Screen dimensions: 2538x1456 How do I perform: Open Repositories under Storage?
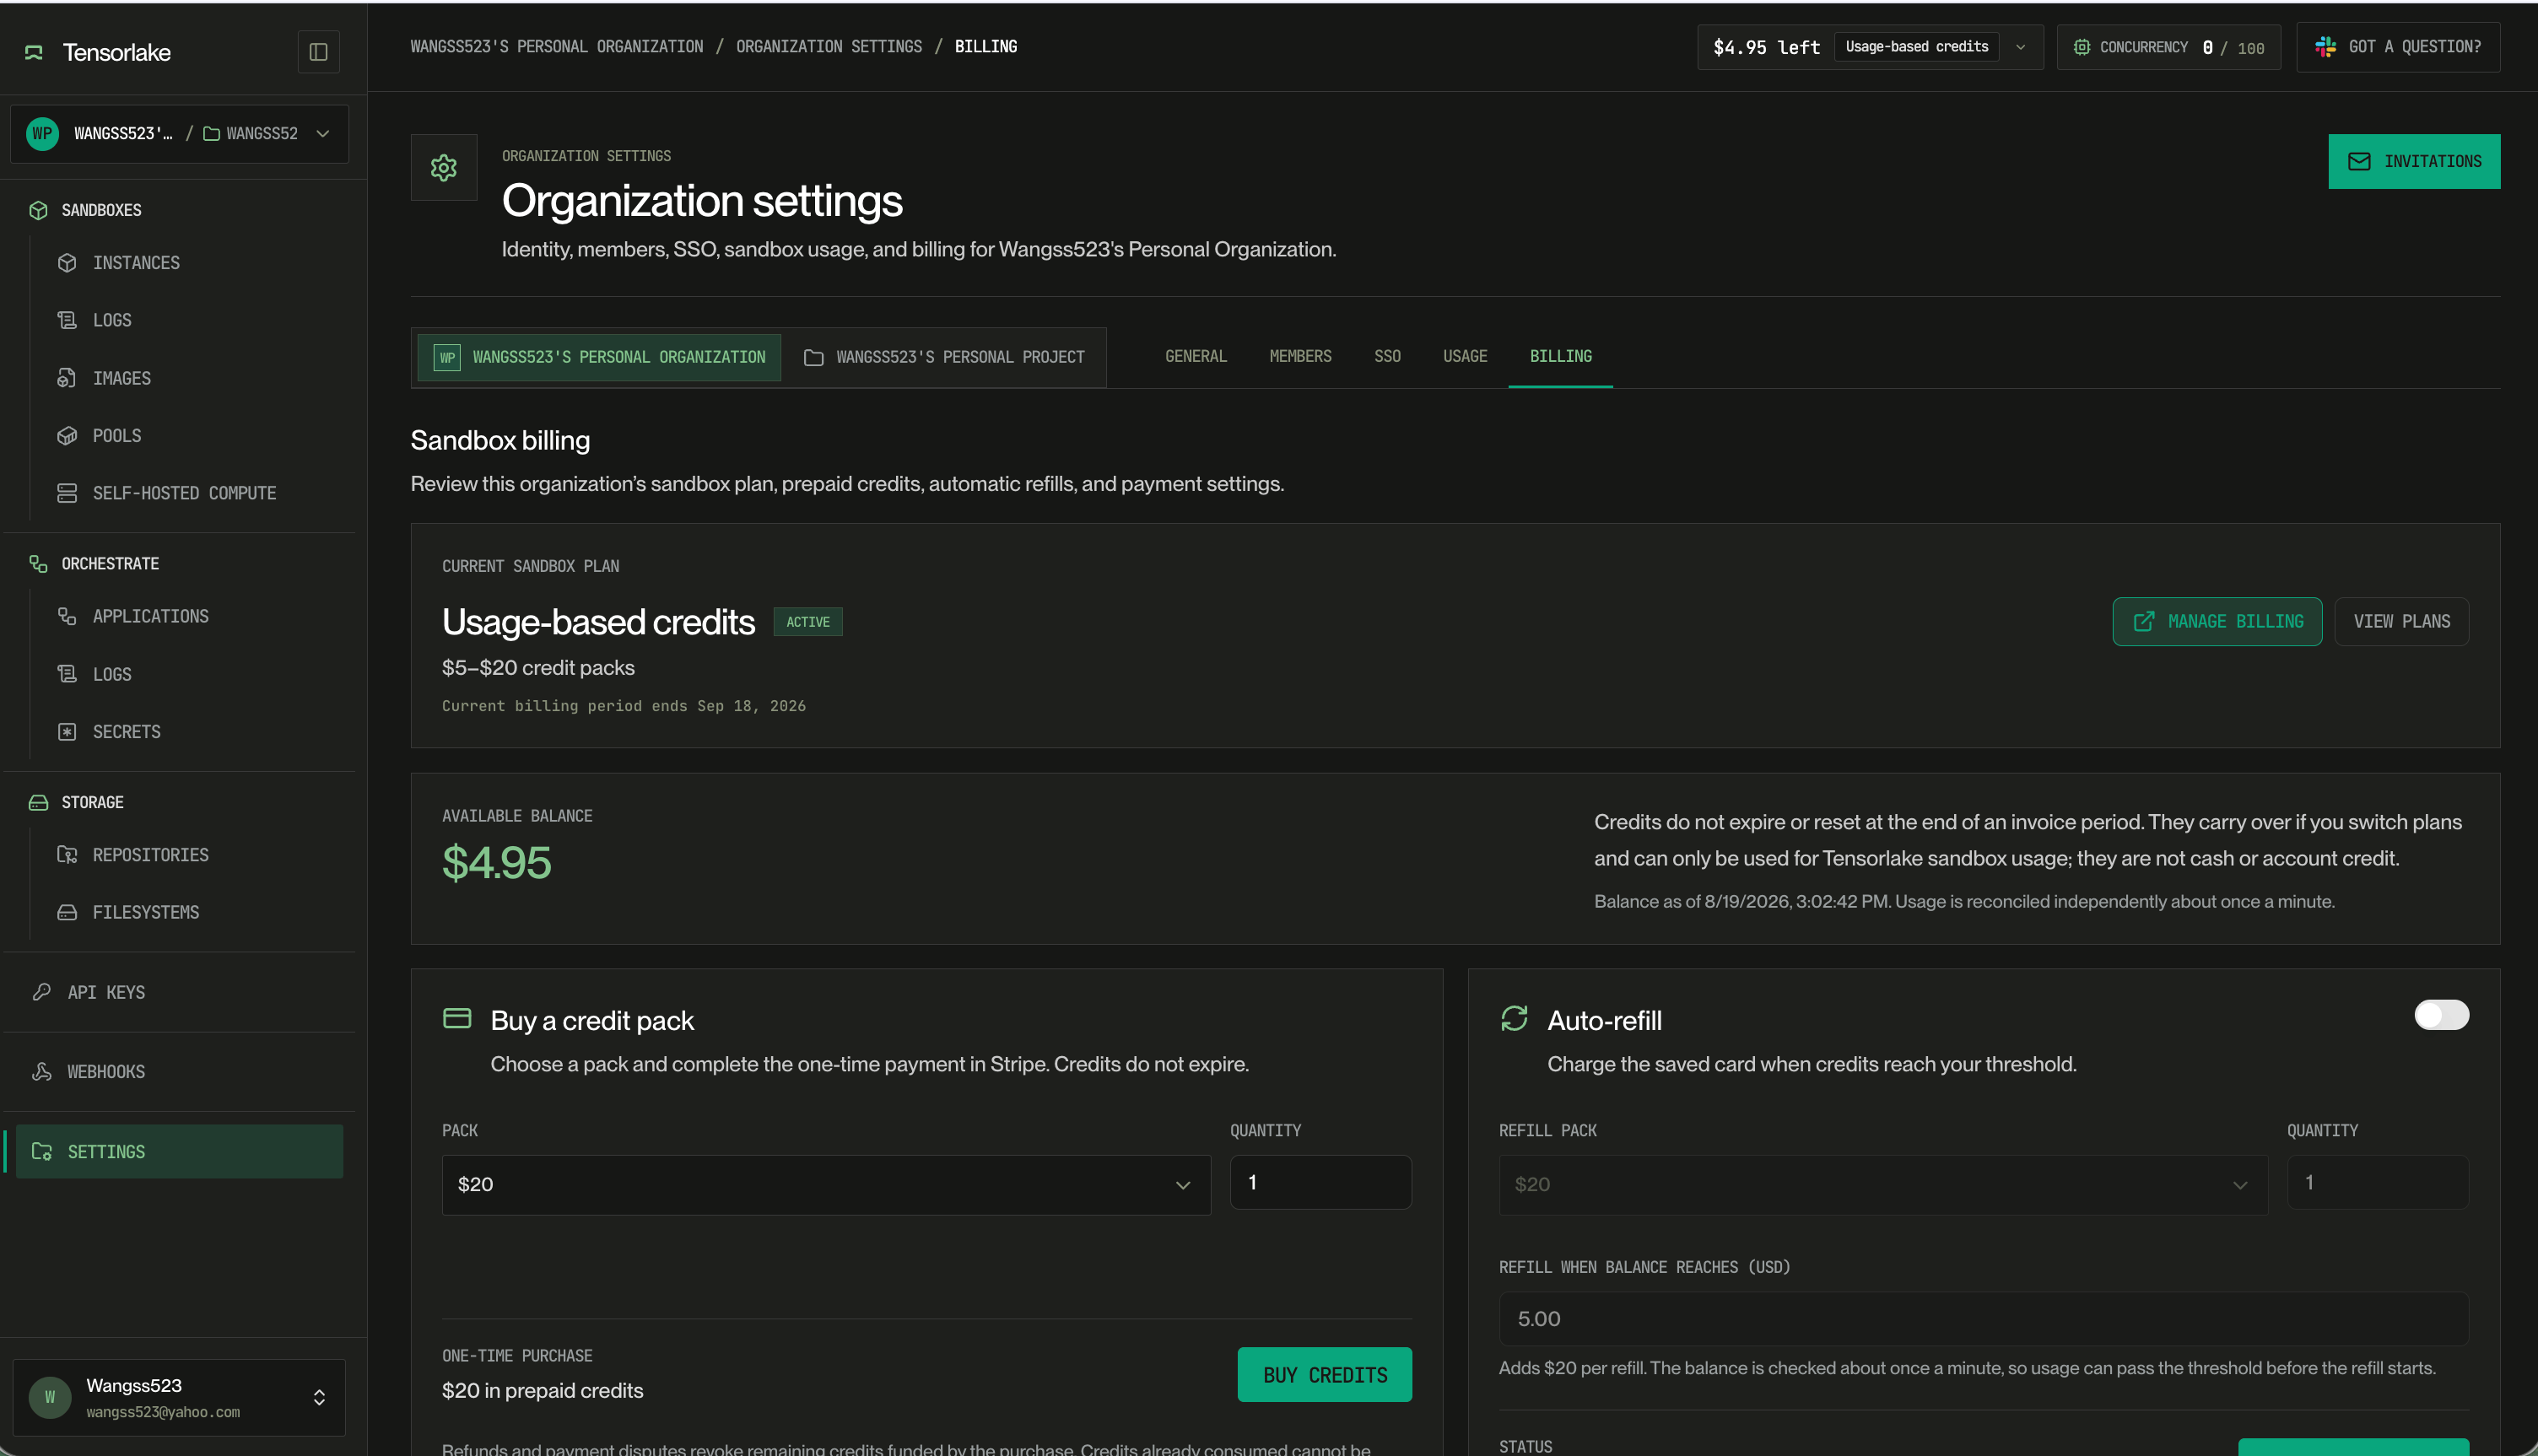pyautogui.click(x=150, y=855)
